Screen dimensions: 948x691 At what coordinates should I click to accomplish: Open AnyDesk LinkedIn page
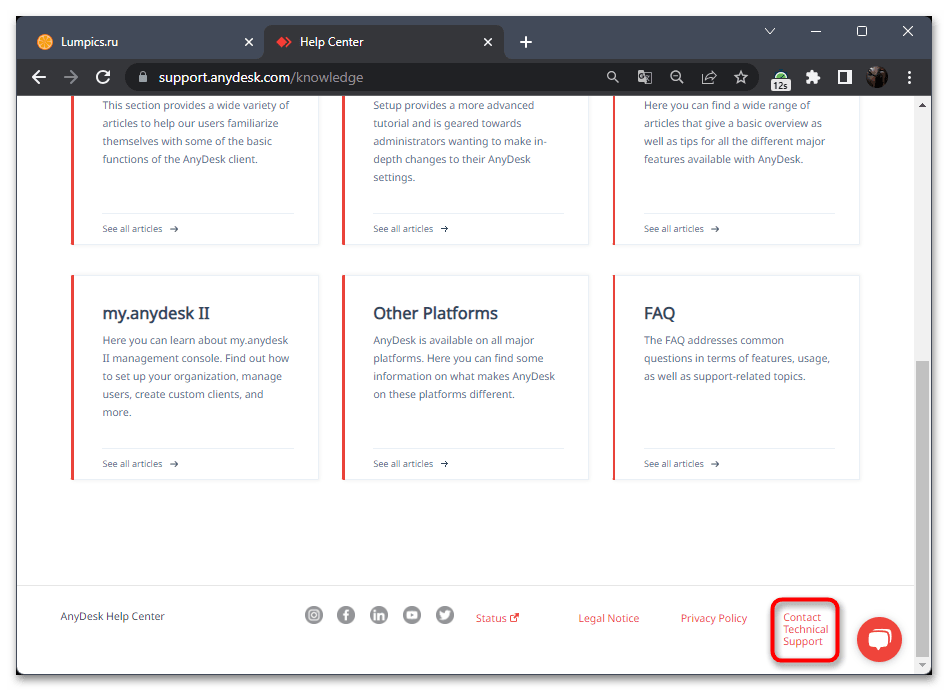click(x=379, y=615)
